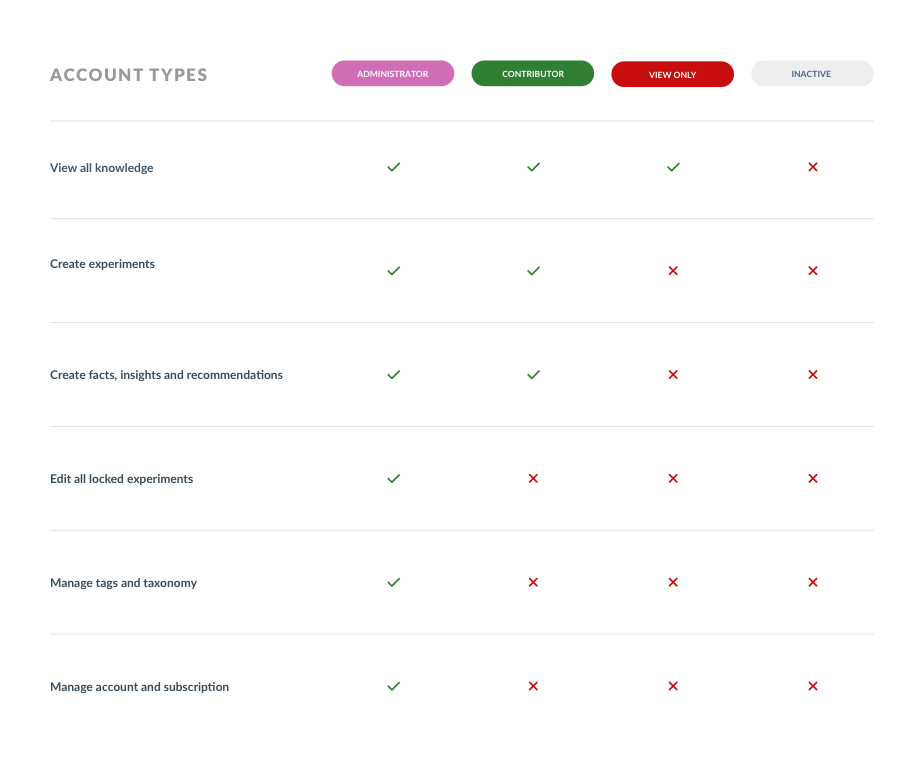Click the Administrator account type badge
The height and width of the screenshot is (759, 907).
393,73
